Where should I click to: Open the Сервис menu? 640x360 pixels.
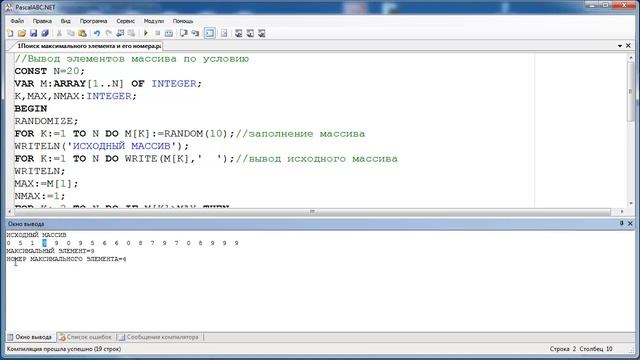[125, 21]
